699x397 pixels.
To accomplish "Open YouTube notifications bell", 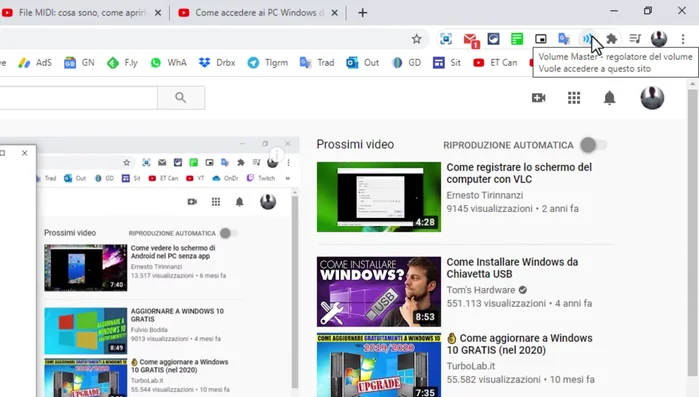I will coord(609,98).
